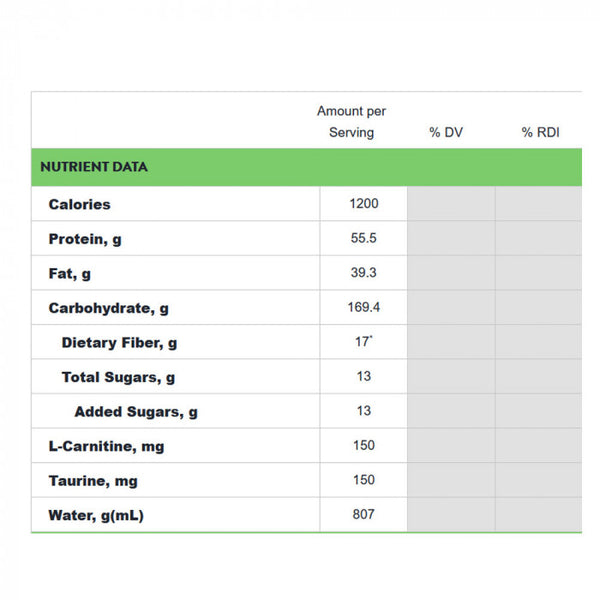Select the Taurine, mg row label
The width and height of the screenshot is (600, 600).
pos(93,481)
